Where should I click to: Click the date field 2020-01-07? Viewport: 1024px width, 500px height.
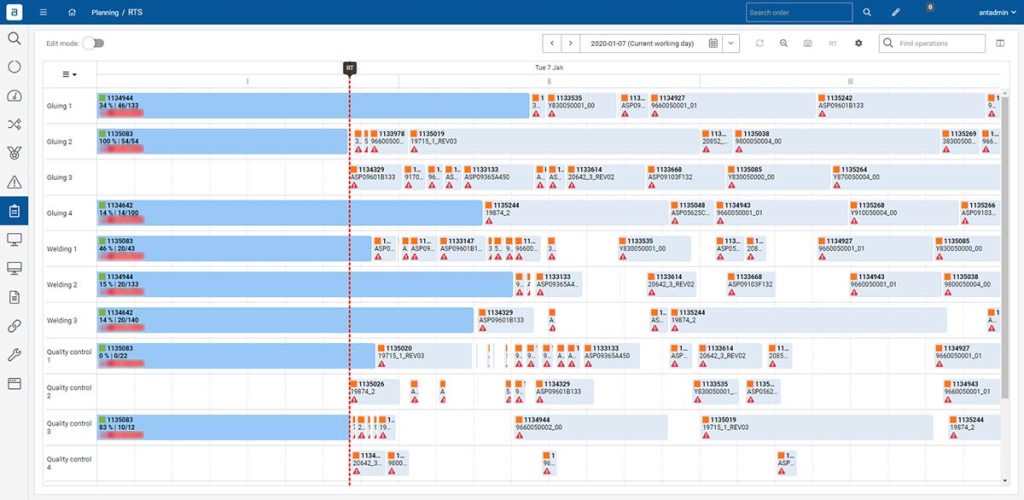(644, 43)
